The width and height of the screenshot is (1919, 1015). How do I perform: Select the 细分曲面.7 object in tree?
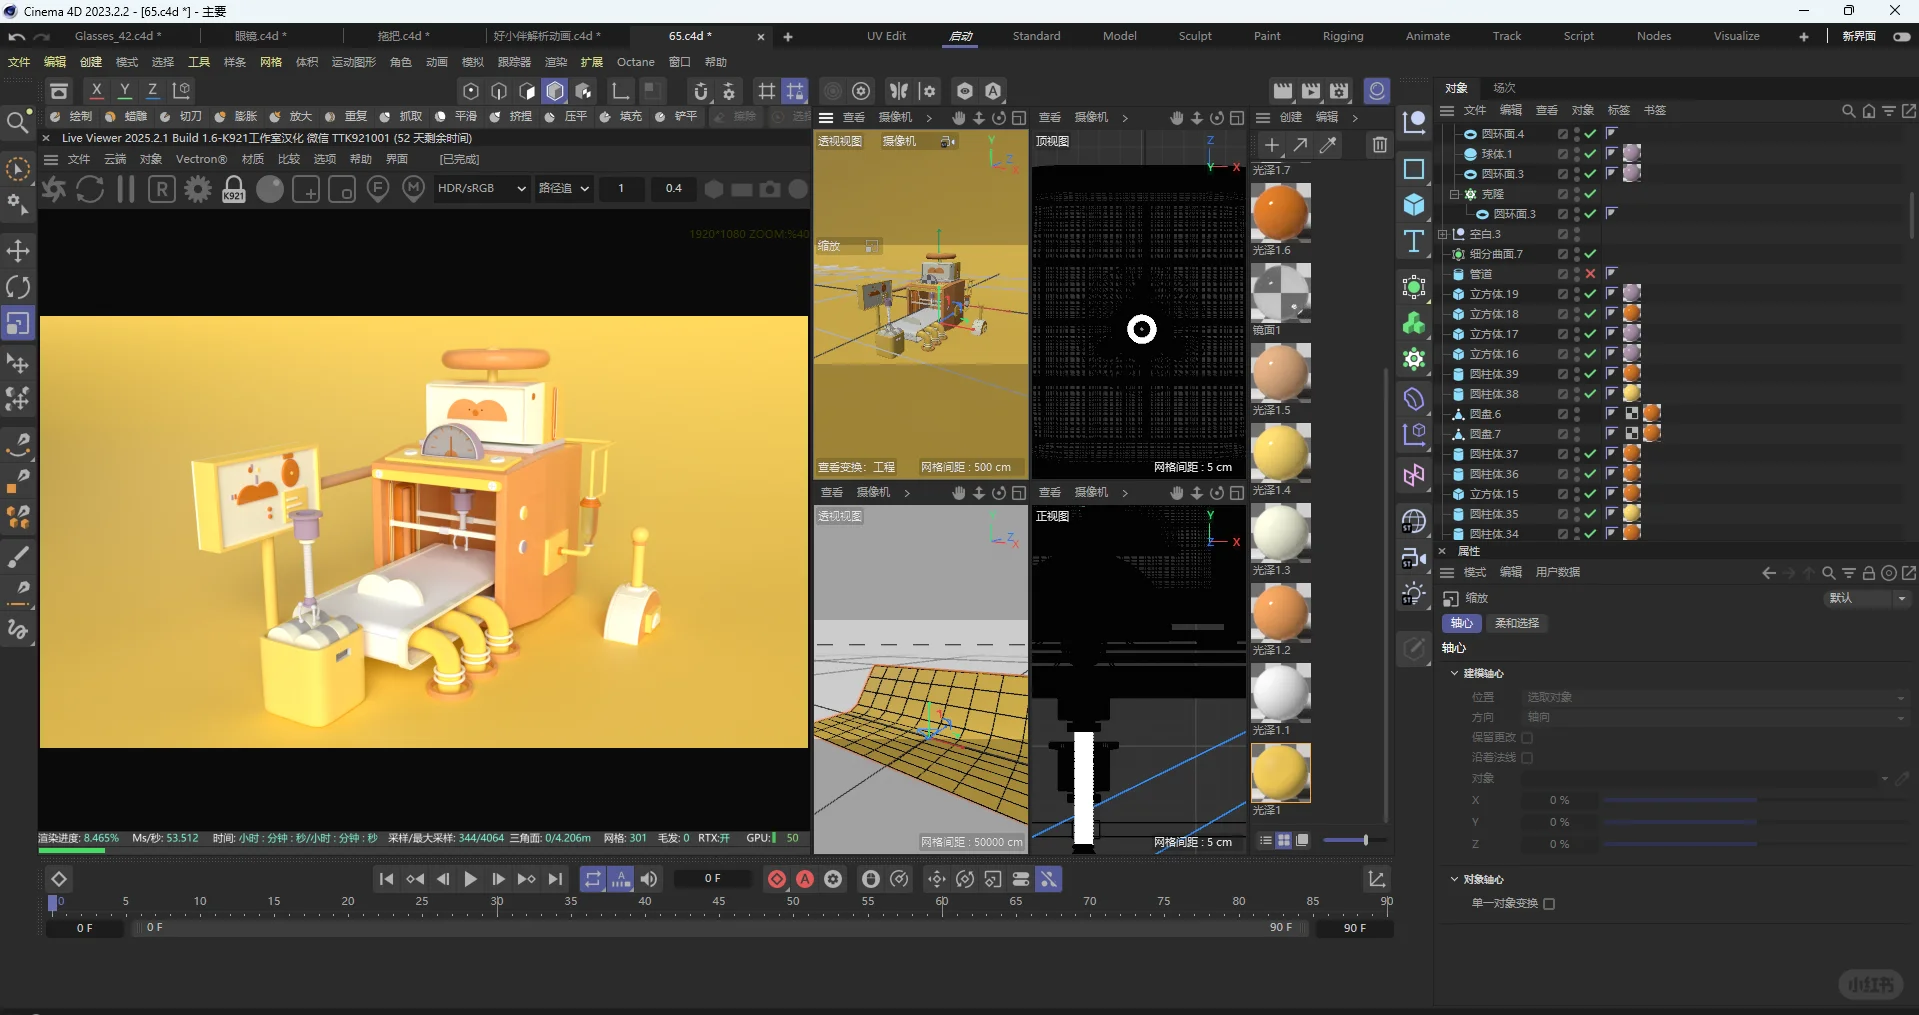point(1496,254)
